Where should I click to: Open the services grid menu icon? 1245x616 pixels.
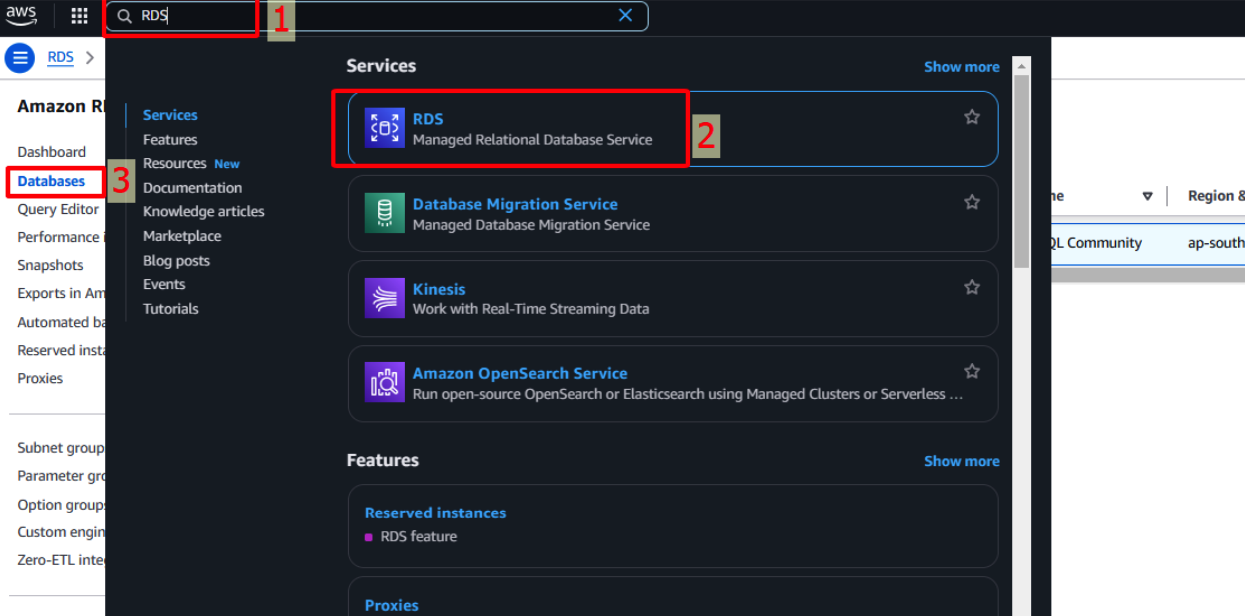[80, 16]
